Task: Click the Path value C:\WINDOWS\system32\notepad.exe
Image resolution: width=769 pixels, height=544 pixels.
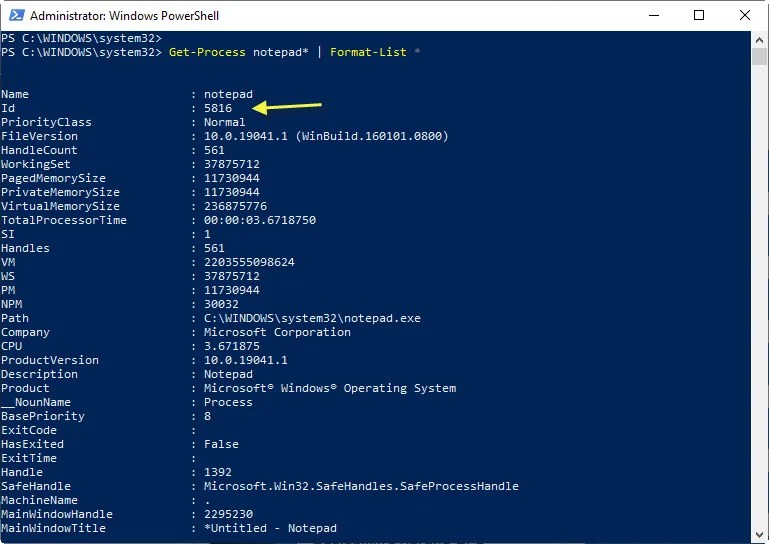Action: click(312, 318)
